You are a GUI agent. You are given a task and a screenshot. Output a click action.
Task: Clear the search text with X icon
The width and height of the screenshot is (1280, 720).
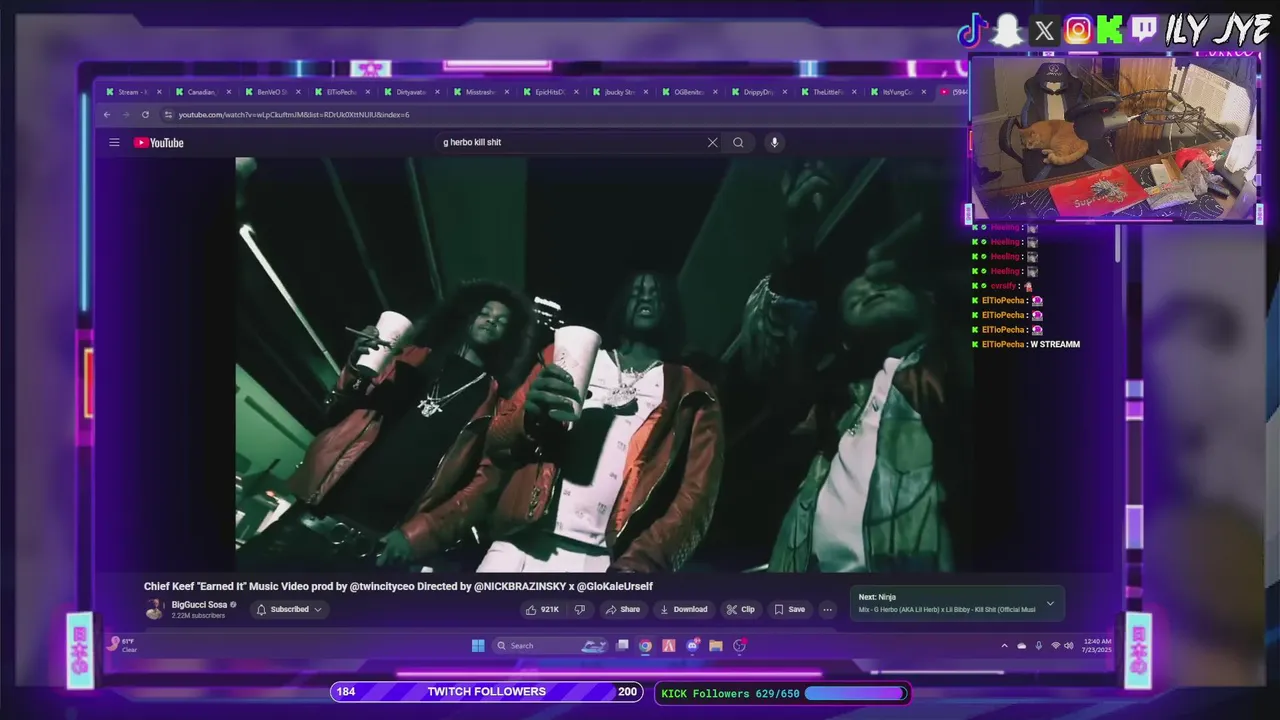point(712,142)
